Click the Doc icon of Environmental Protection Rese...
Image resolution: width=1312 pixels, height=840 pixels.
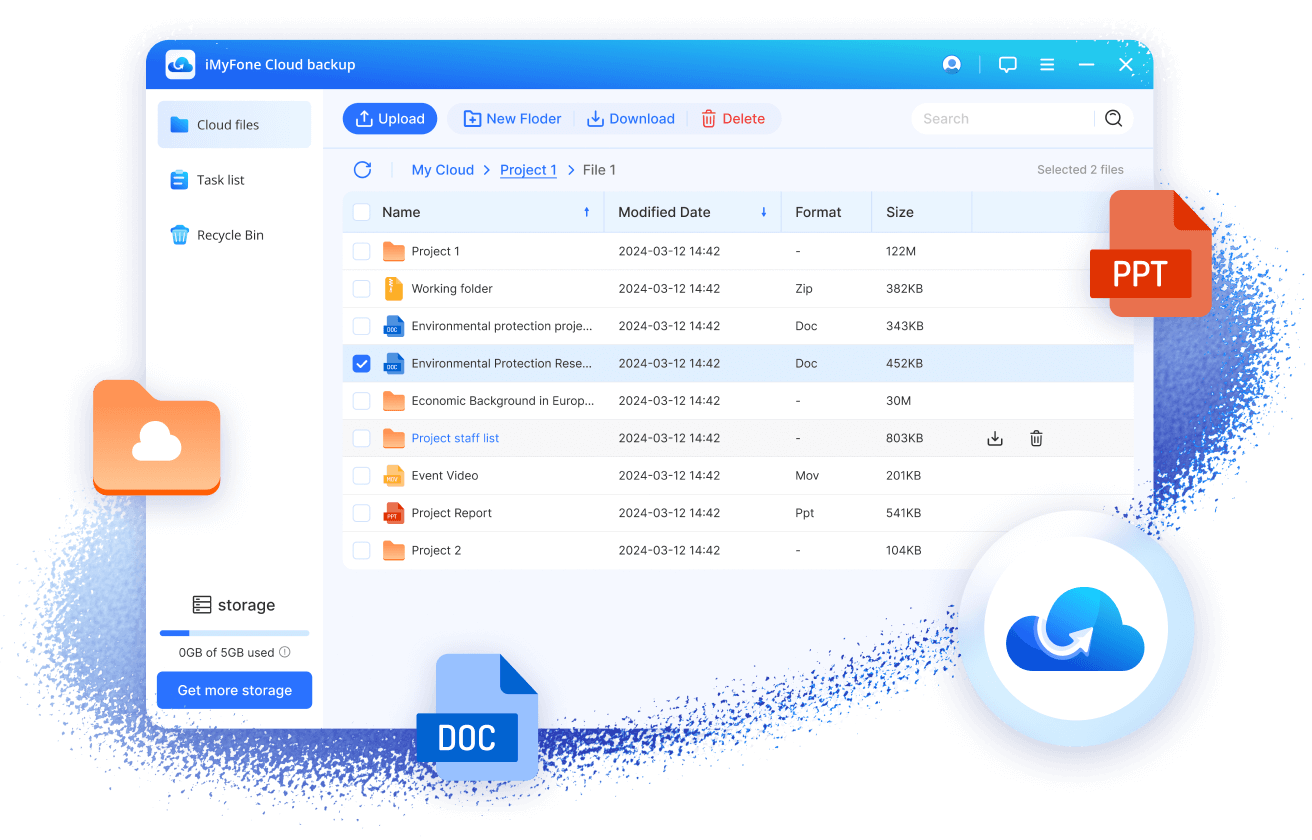(x=394, y=363)
